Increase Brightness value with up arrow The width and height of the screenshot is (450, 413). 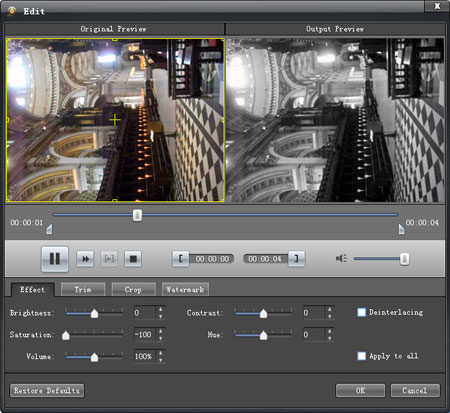161,309
